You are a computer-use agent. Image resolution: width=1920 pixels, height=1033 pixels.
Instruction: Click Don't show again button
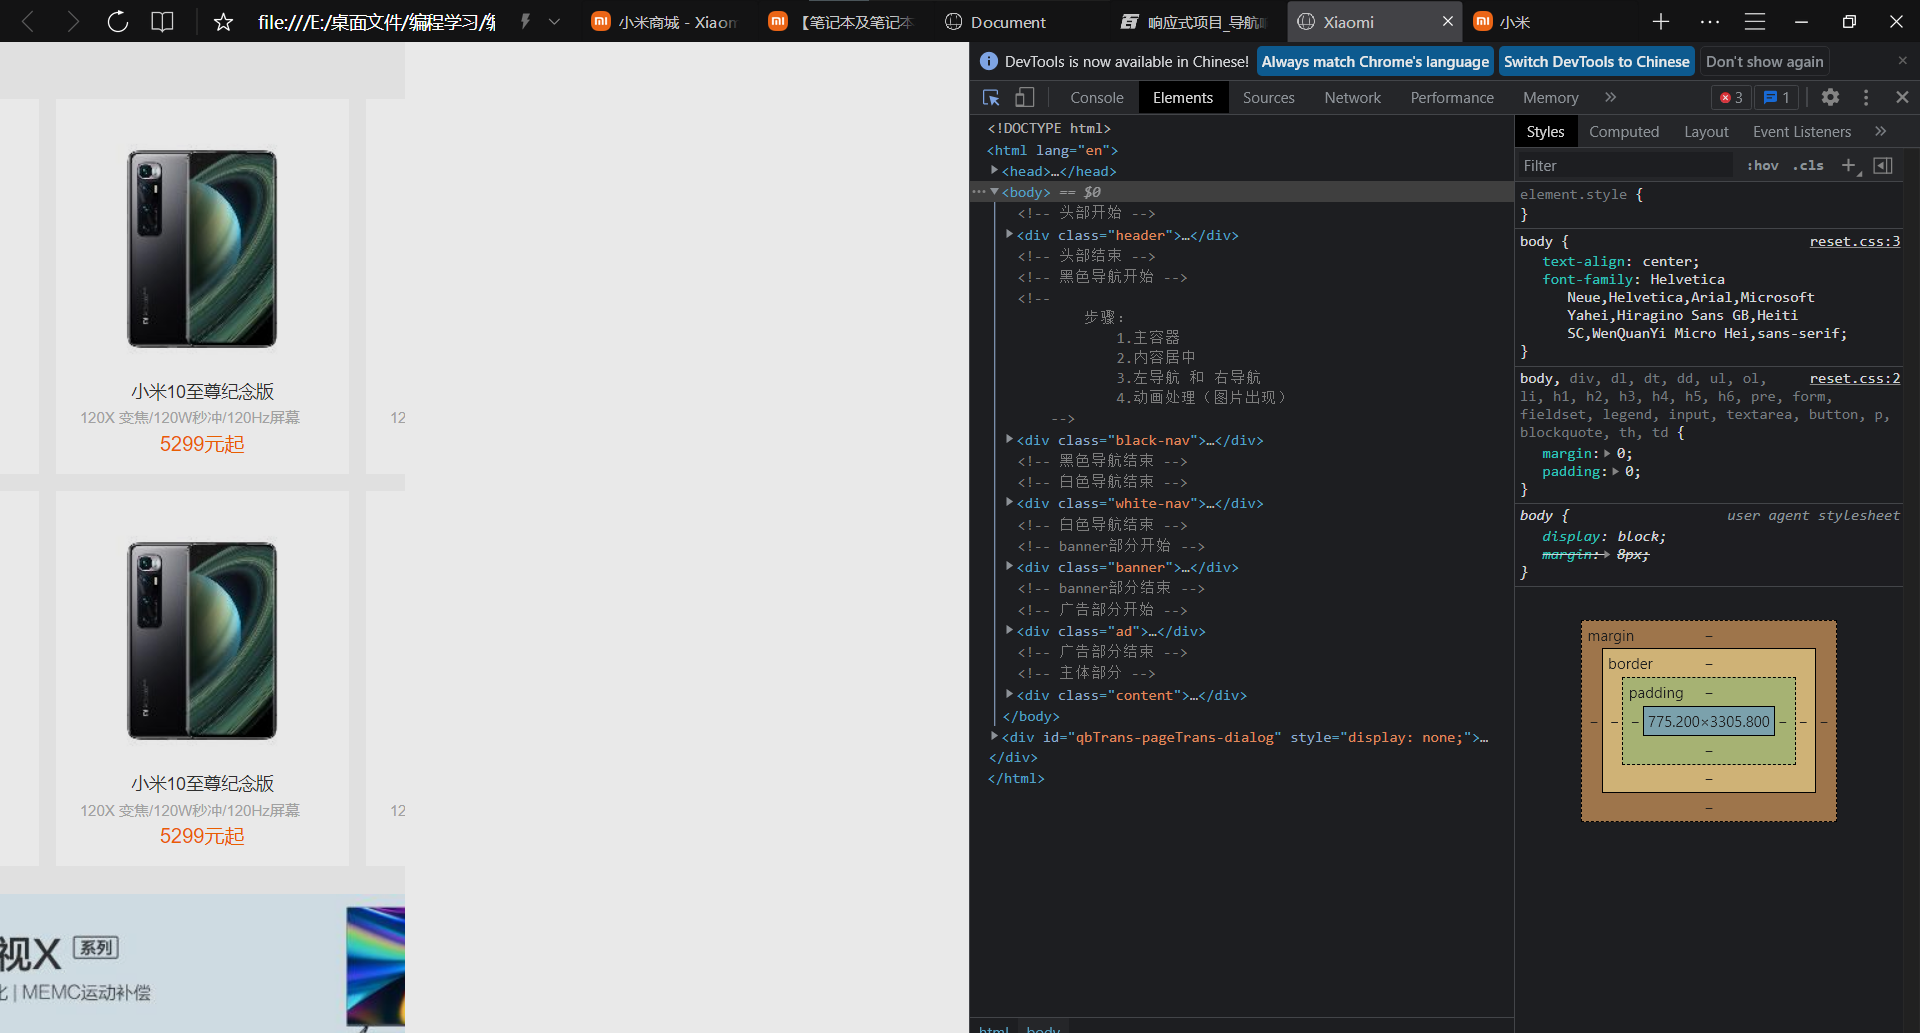[x=1764, y=61]
